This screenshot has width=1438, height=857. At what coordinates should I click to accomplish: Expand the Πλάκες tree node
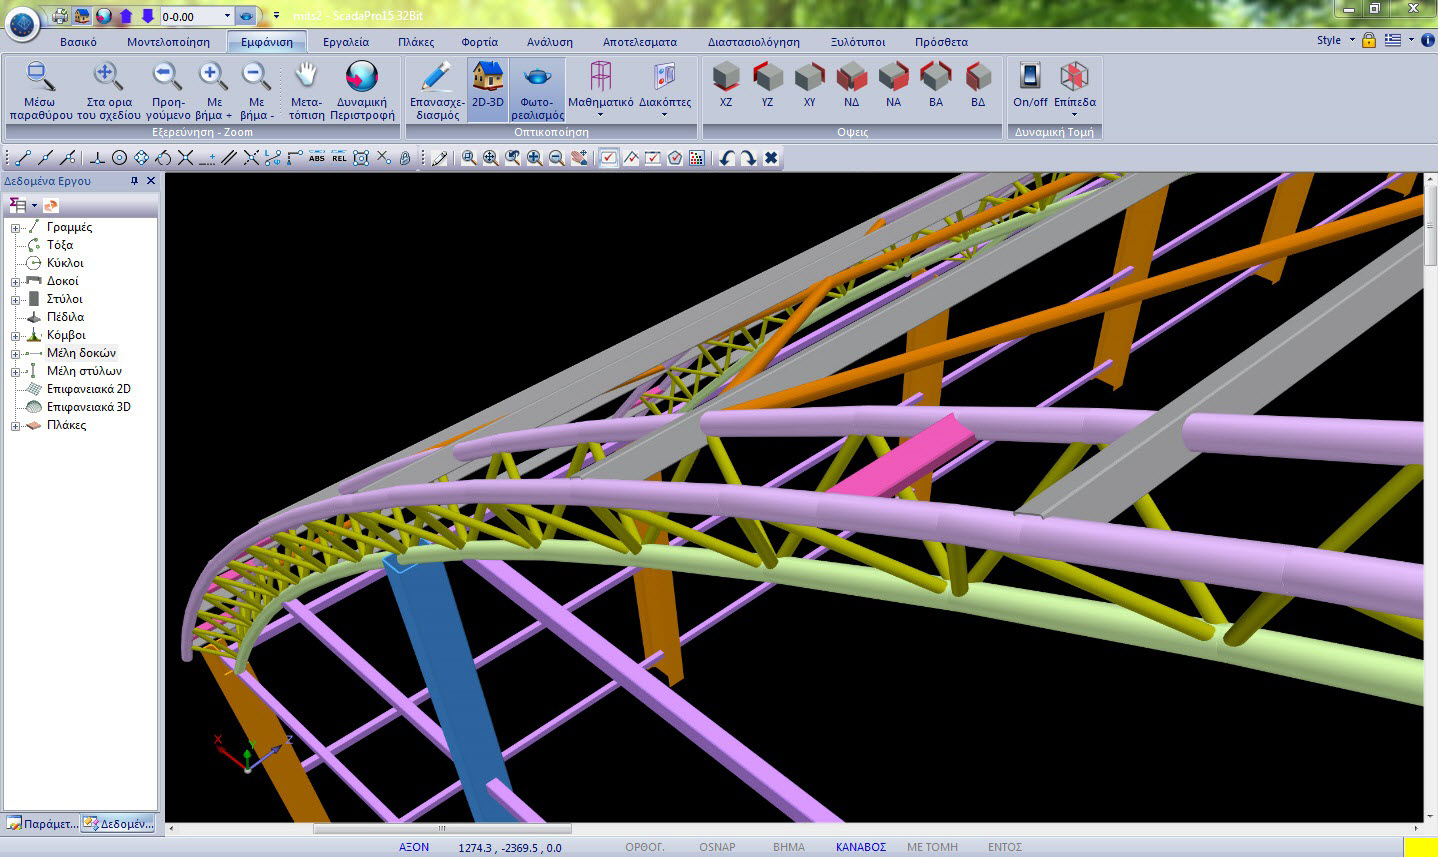click(15, 426)
